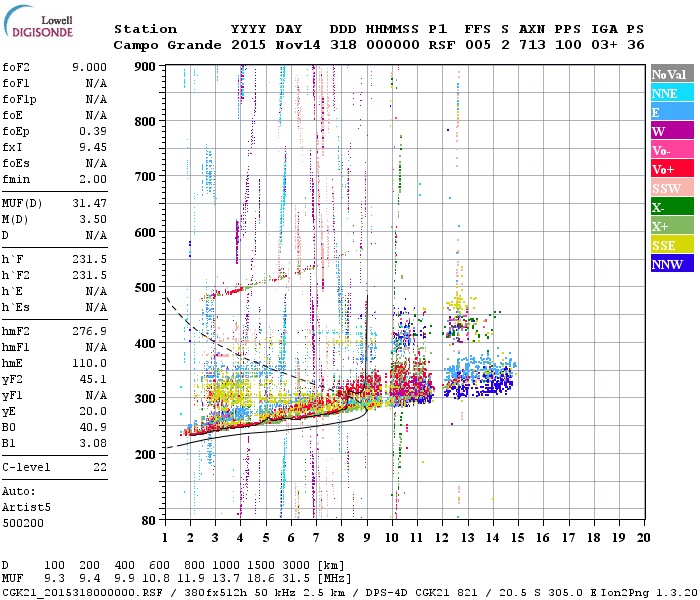The height and width of the screenshot is (600, 700).
Task: Click the B0 value 40.9
Action: [93, 427]
